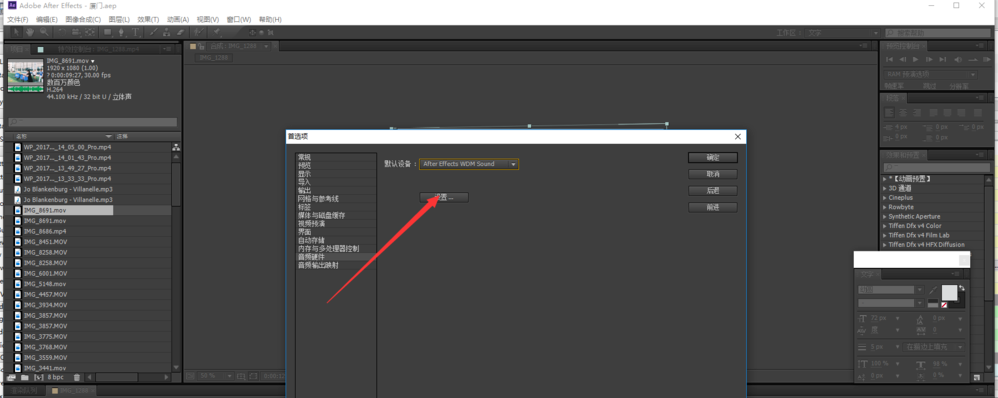Click the search field in Project panel
Image resolution: width=998 pixels, height=398 pixels.
pyautogui.click(x=93, y=122)
